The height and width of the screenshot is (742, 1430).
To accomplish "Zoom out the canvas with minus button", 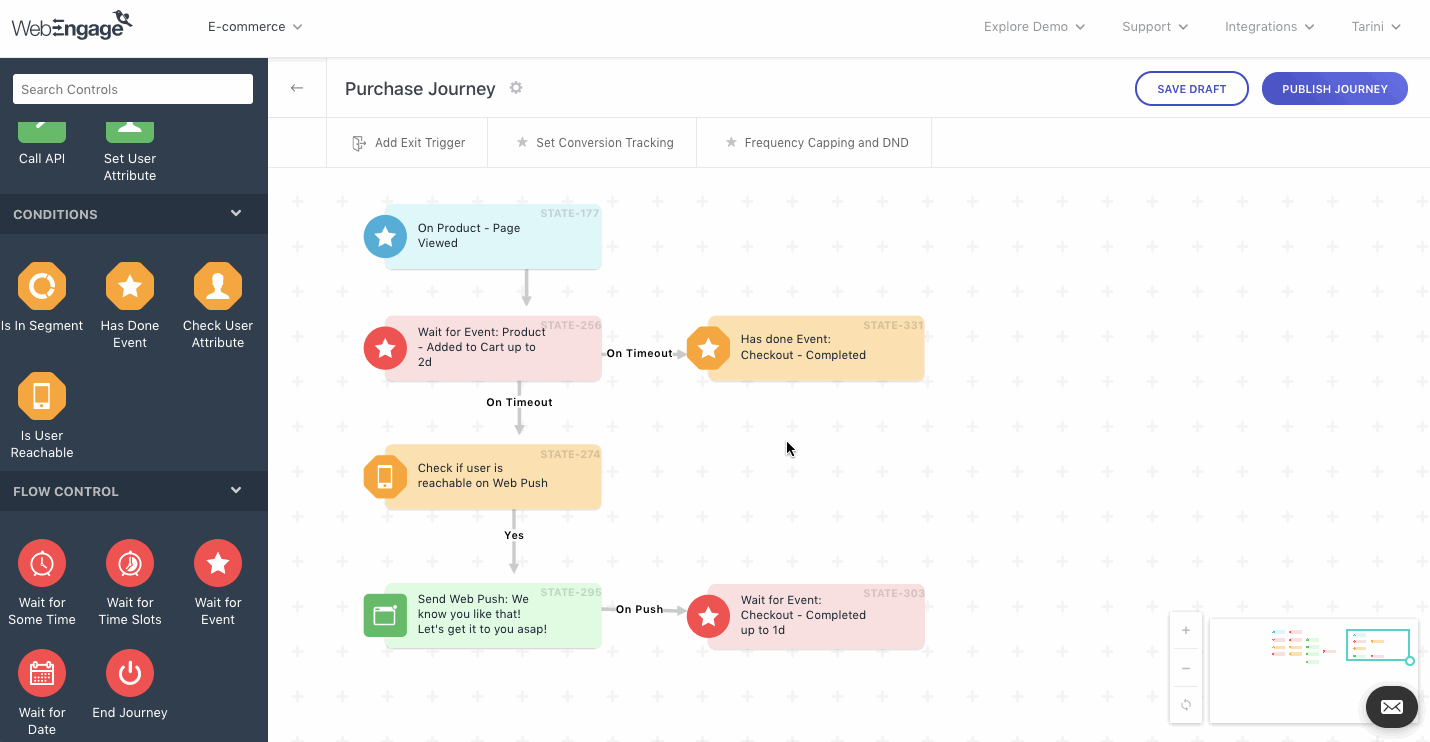I will 1186,668.
